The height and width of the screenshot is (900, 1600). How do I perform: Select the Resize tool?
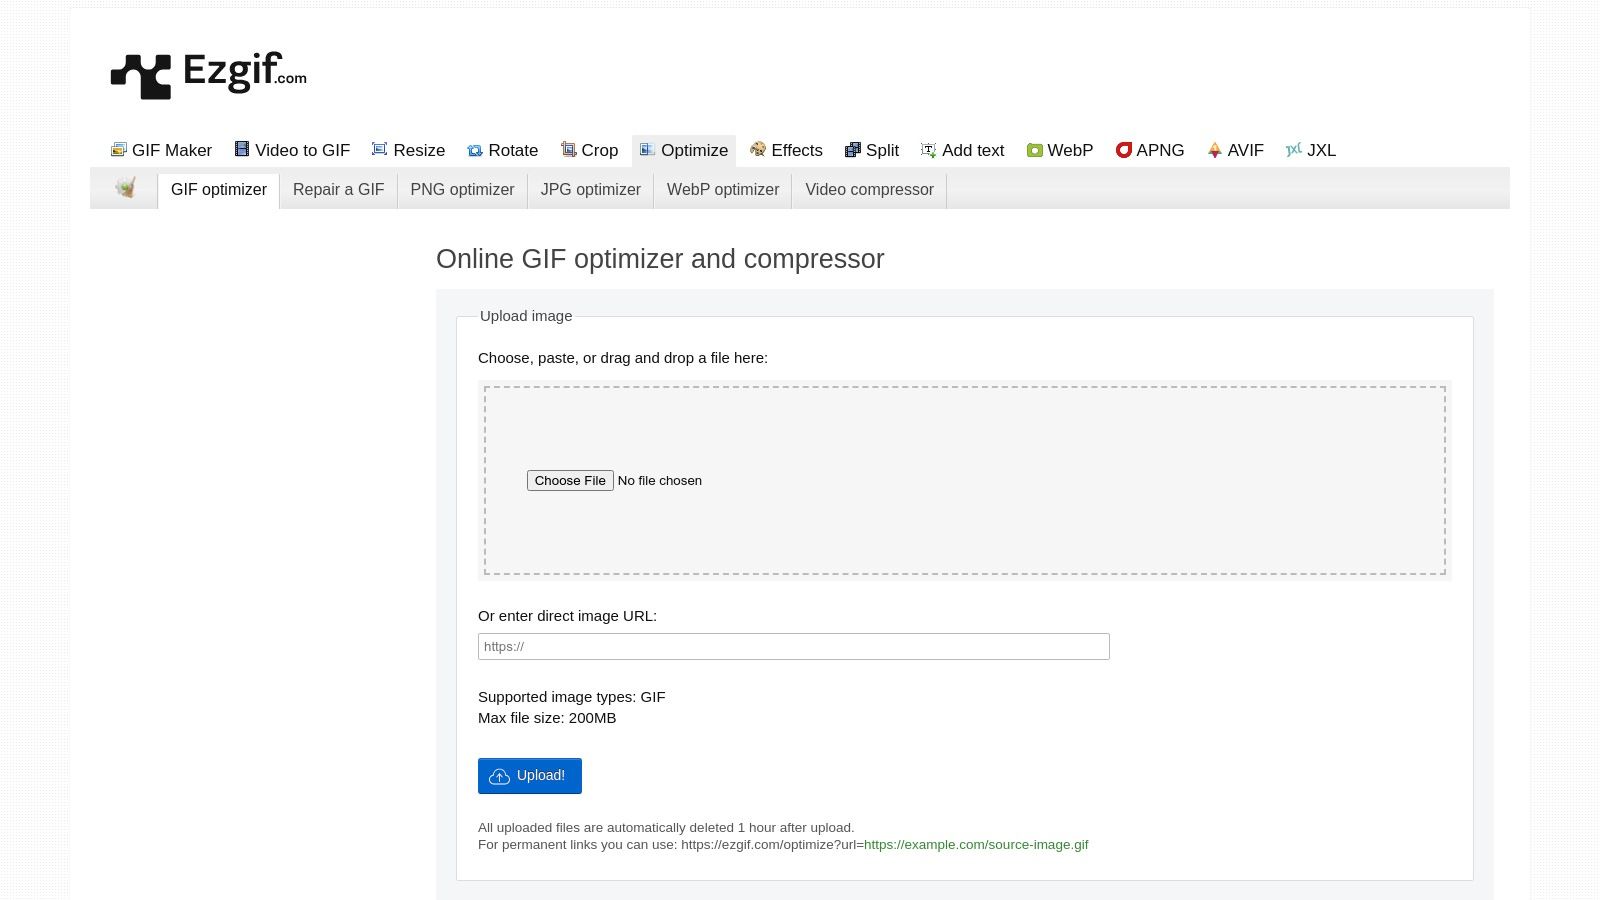pos(408,150)
